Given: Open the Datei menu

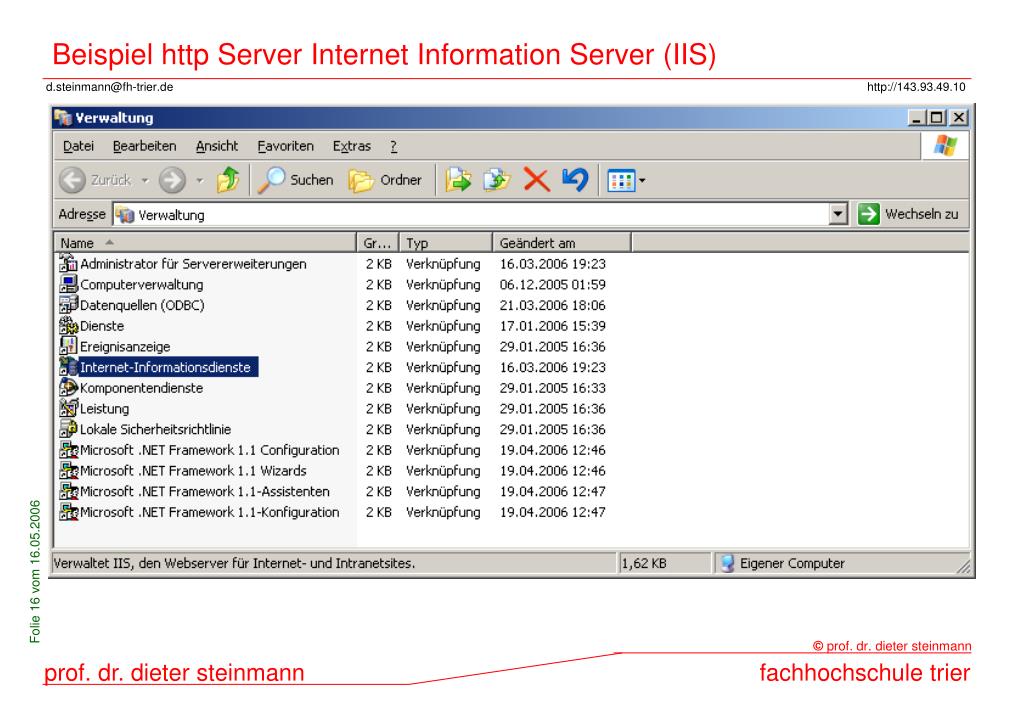Looking at the screenshot, I should coord(78,146).
